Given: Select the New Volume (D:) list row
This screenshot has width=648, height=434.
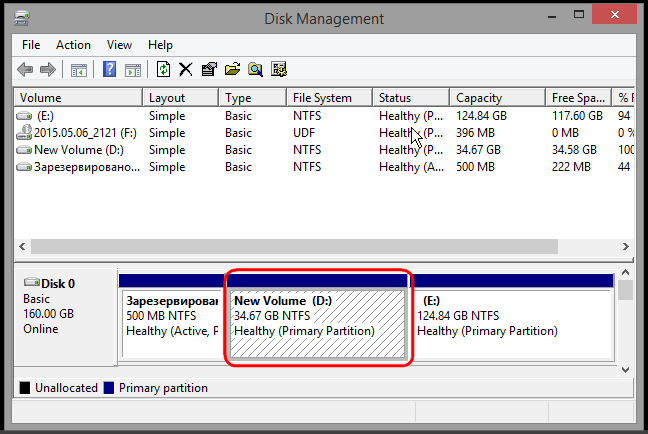Looking at the screenshot, I should click(x=324, y=150).
